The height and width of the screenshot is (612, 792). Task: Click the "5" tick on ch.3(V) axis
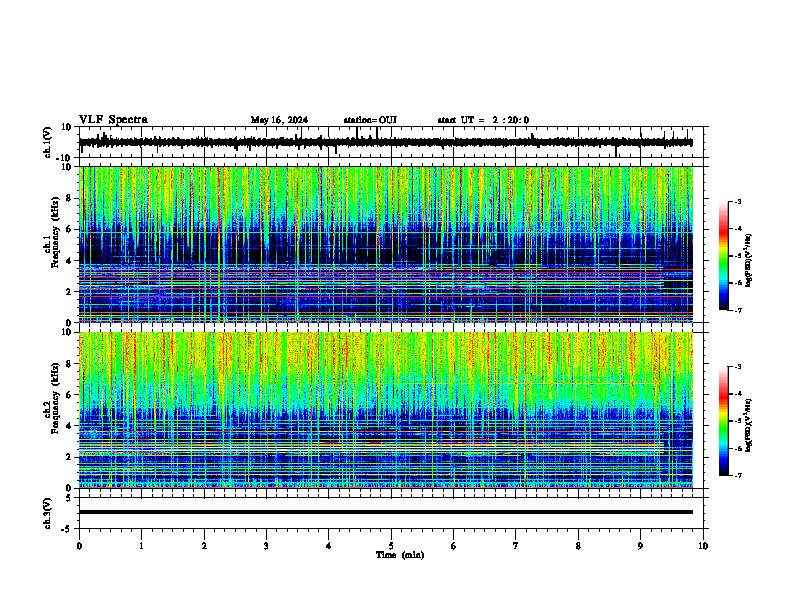[x=70, y=498]
